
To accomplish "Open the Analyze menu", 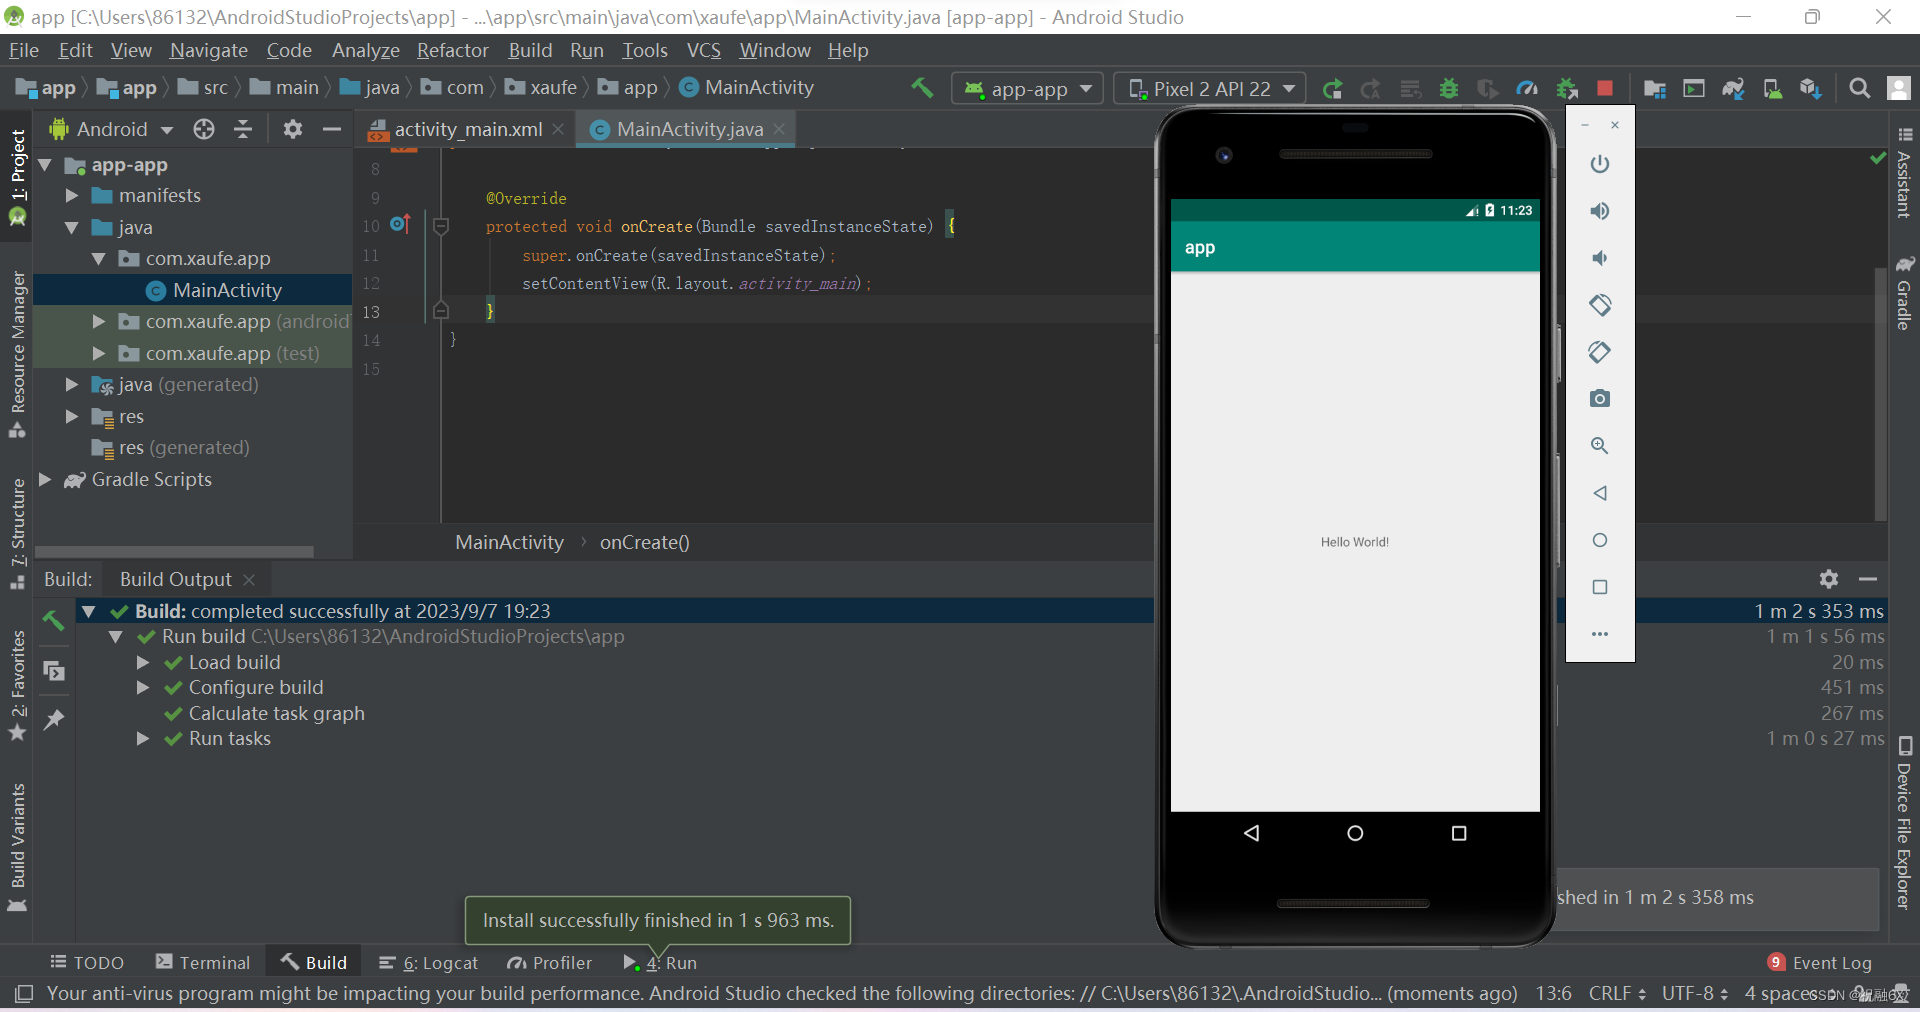I will click(x=365, y=50).
